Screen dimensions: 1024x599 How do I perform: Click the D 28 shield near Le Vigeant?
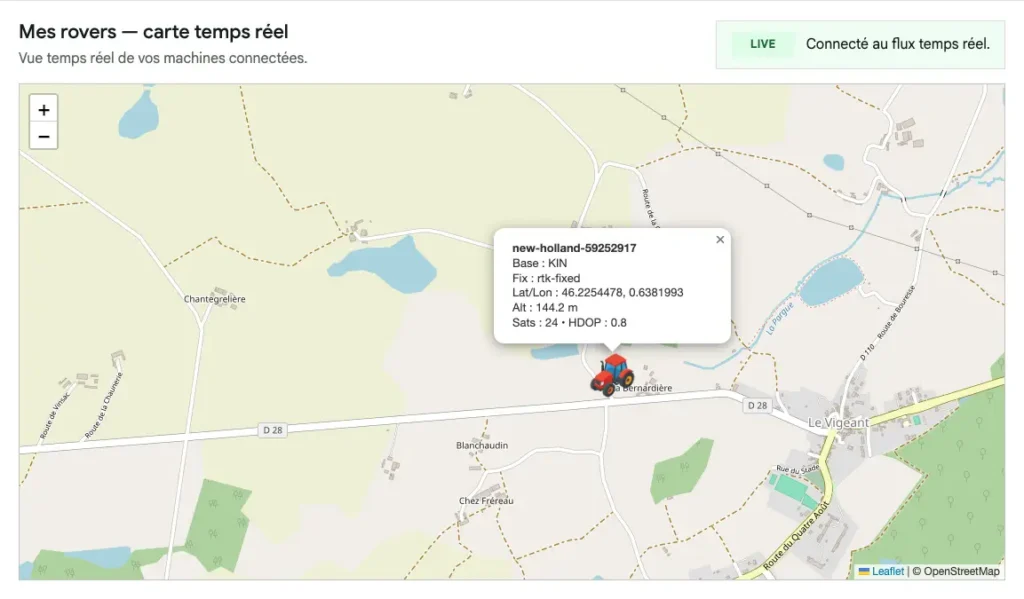757,405
